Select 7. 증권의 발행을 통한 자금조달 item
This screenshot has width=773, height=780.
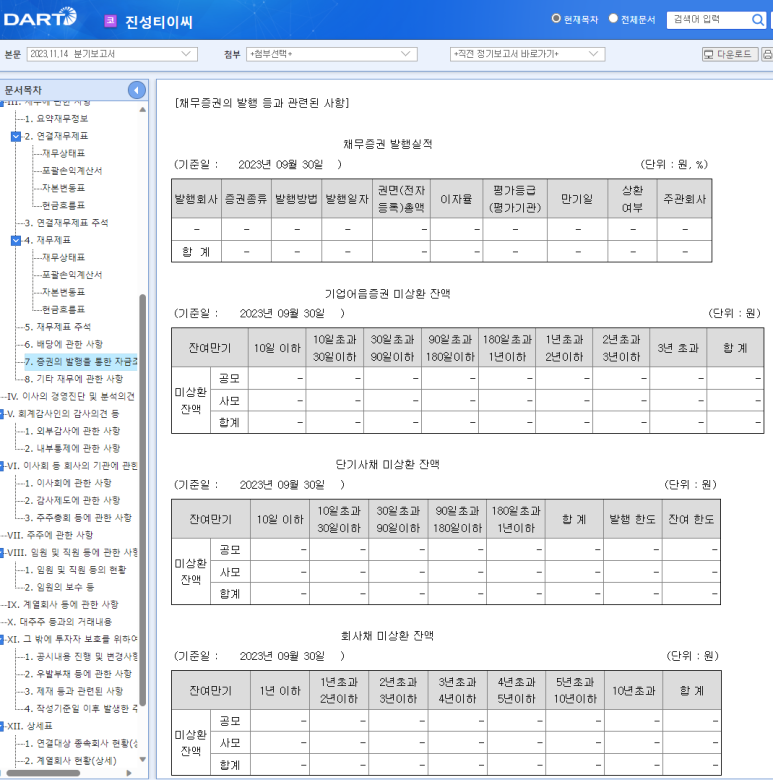pyautogui.click(x=81, y=362)
